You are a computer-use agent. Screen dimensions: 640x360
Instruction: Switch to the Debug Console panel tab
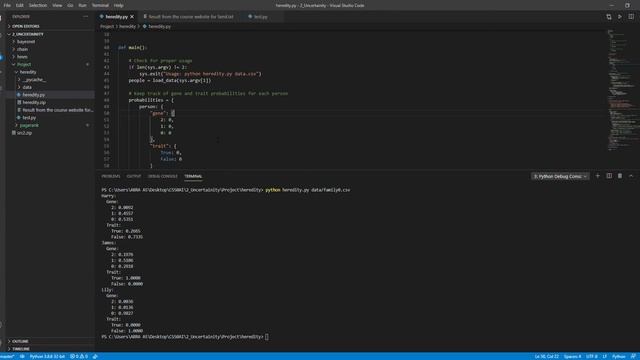coord(163,176)
